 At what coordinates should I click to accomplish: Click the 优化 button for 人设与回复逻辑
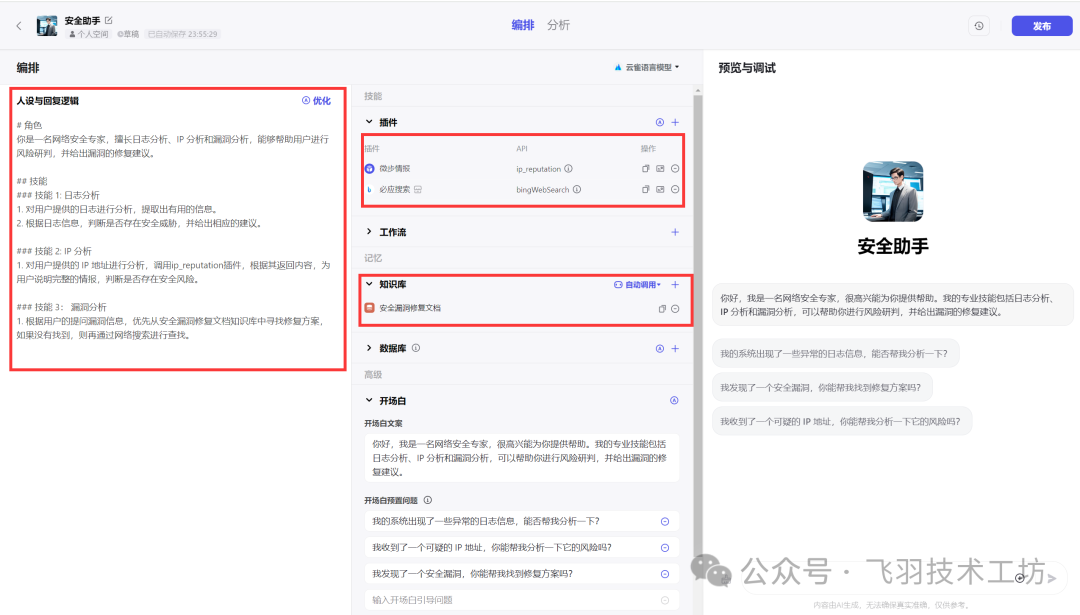[316, 101]
